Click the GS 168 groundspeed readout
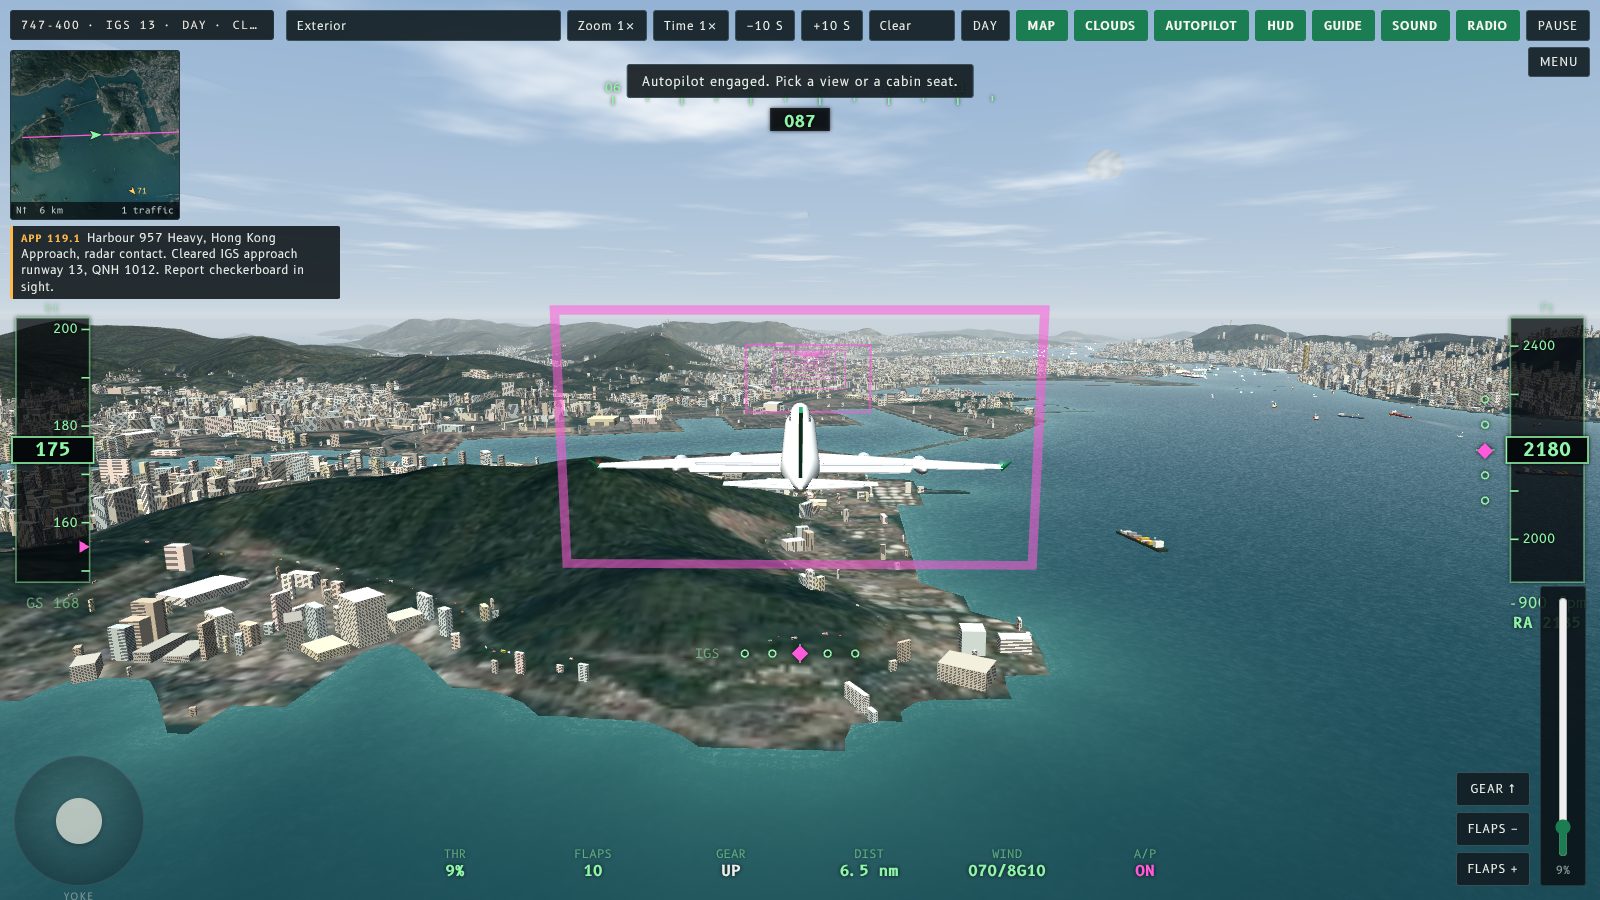 click(x=52, y=603)
